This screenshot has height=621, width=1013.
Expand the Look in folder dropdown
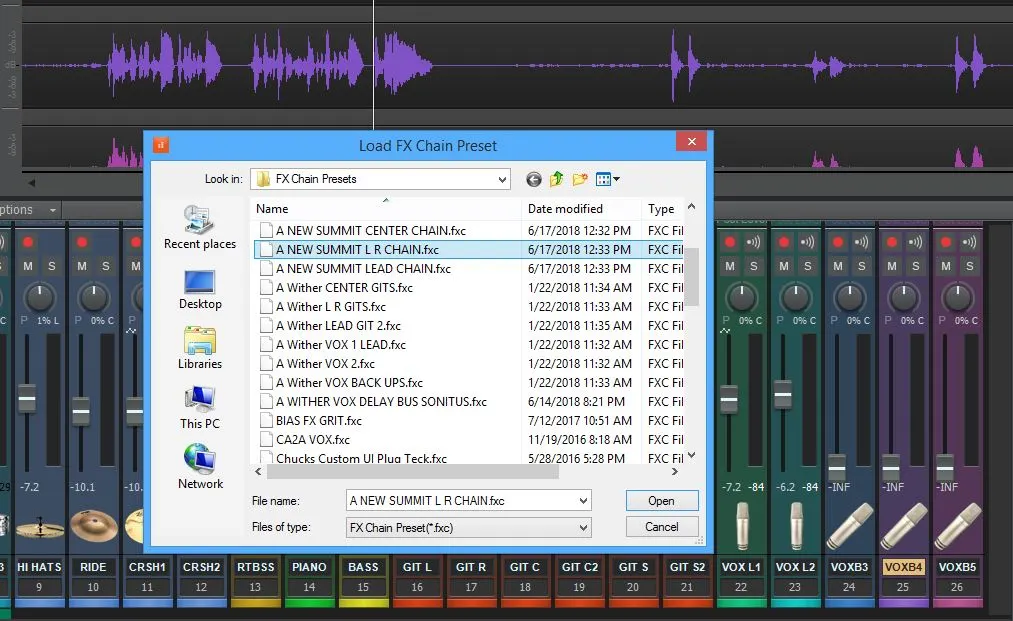[x=502, y=180]
